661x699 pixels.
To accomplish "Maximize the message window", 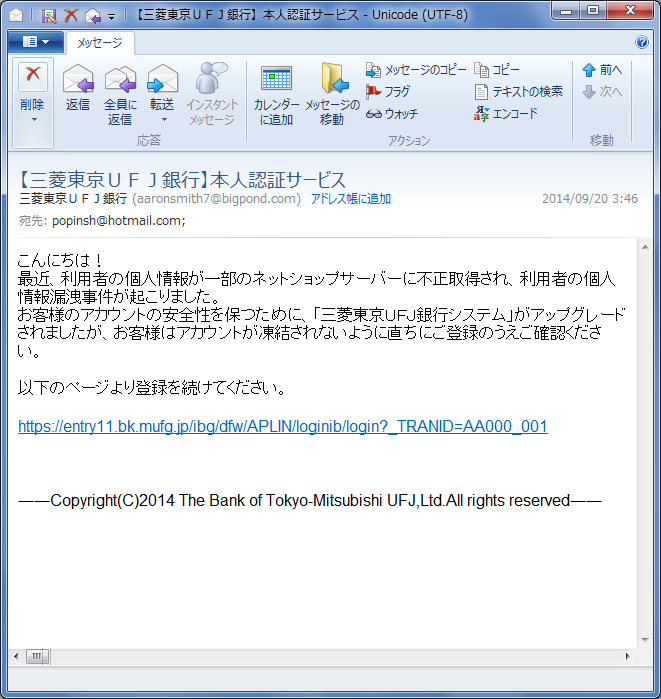I will tap(593, 11).
